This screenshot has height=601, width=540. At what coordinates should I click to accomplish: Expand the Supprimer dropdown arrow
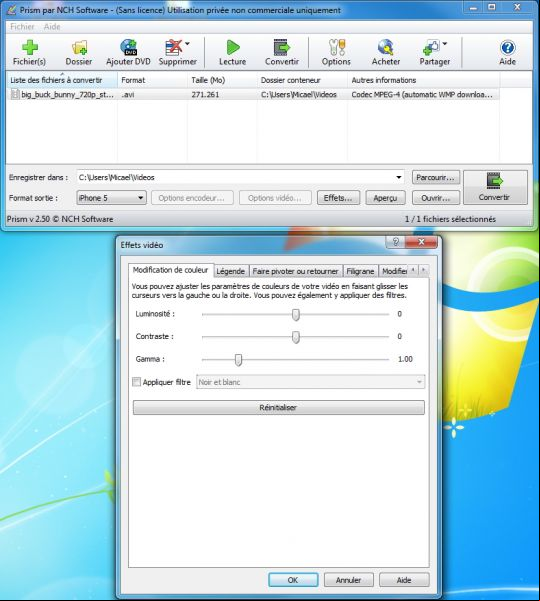point(187,44)
